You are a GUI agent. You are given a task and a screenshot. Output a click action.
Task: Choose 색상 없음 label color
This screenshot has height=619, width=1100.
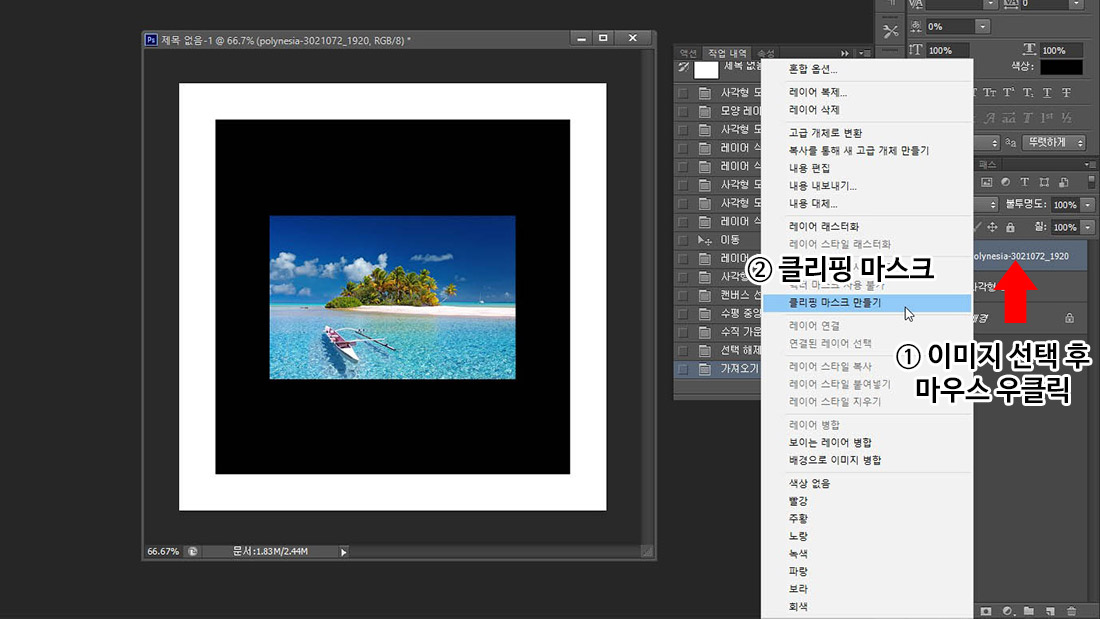pos(866,484)
